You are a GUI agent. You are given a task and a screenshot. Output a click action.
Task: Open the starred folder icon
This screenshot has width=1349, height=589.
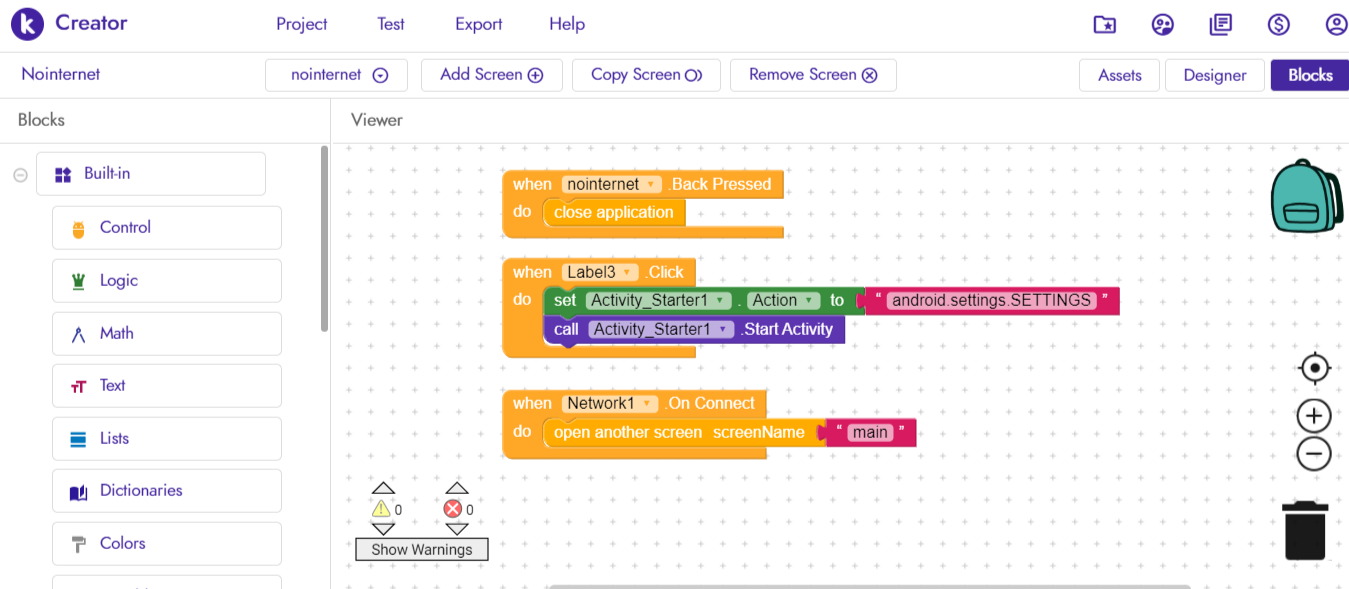[1104, 25]
